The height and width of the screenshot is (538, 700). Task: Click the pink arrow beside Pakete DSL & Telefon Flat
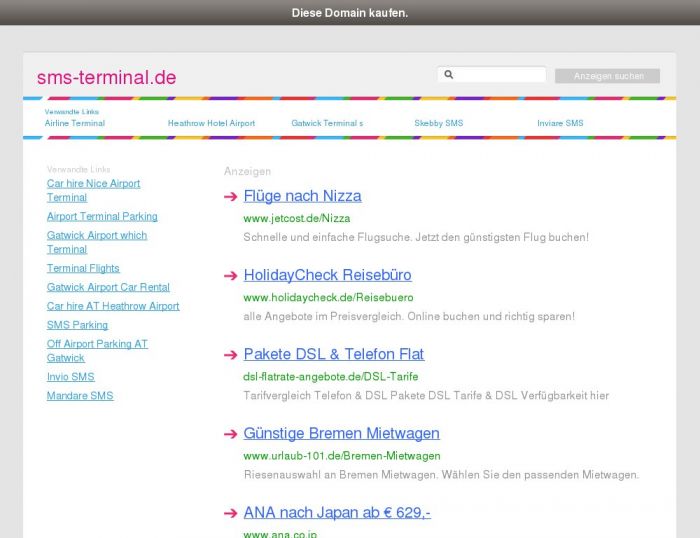point(230,354)
